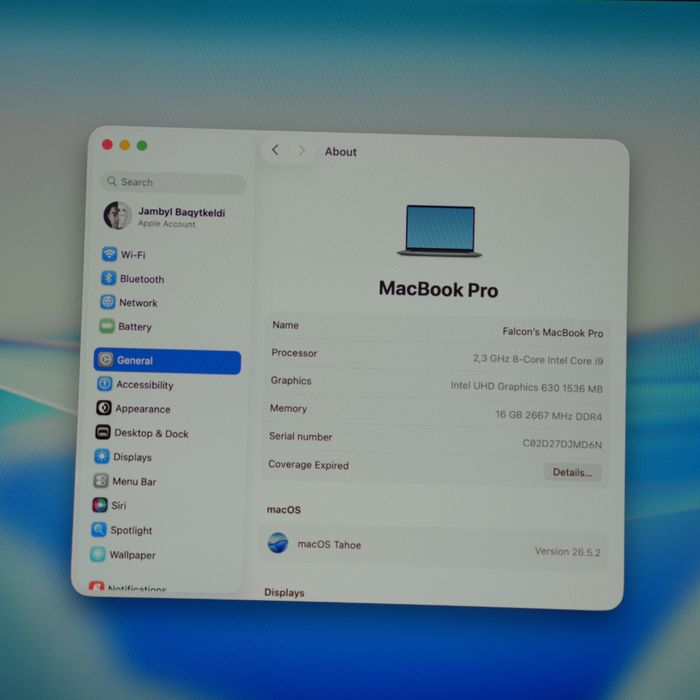Click the Memory row label

288,408
